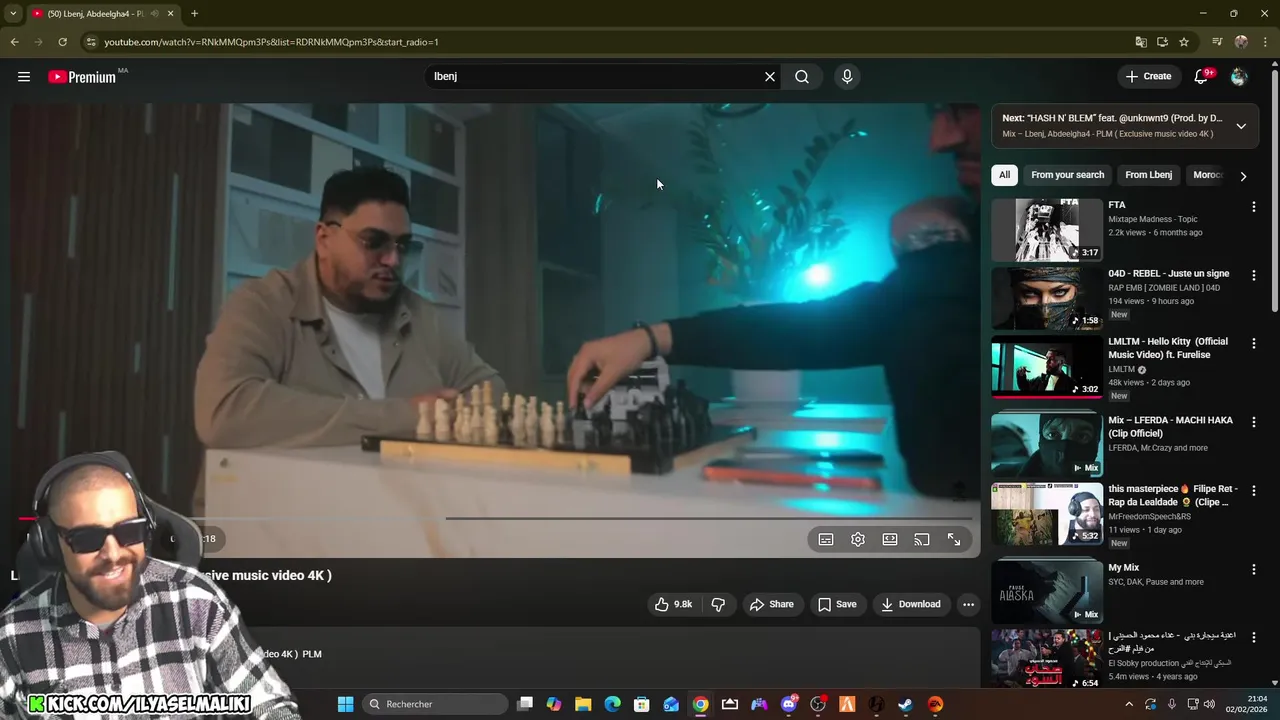Open options for the El Sobky video
This screenshot has height=720, width=1280.
point(1253,637)
